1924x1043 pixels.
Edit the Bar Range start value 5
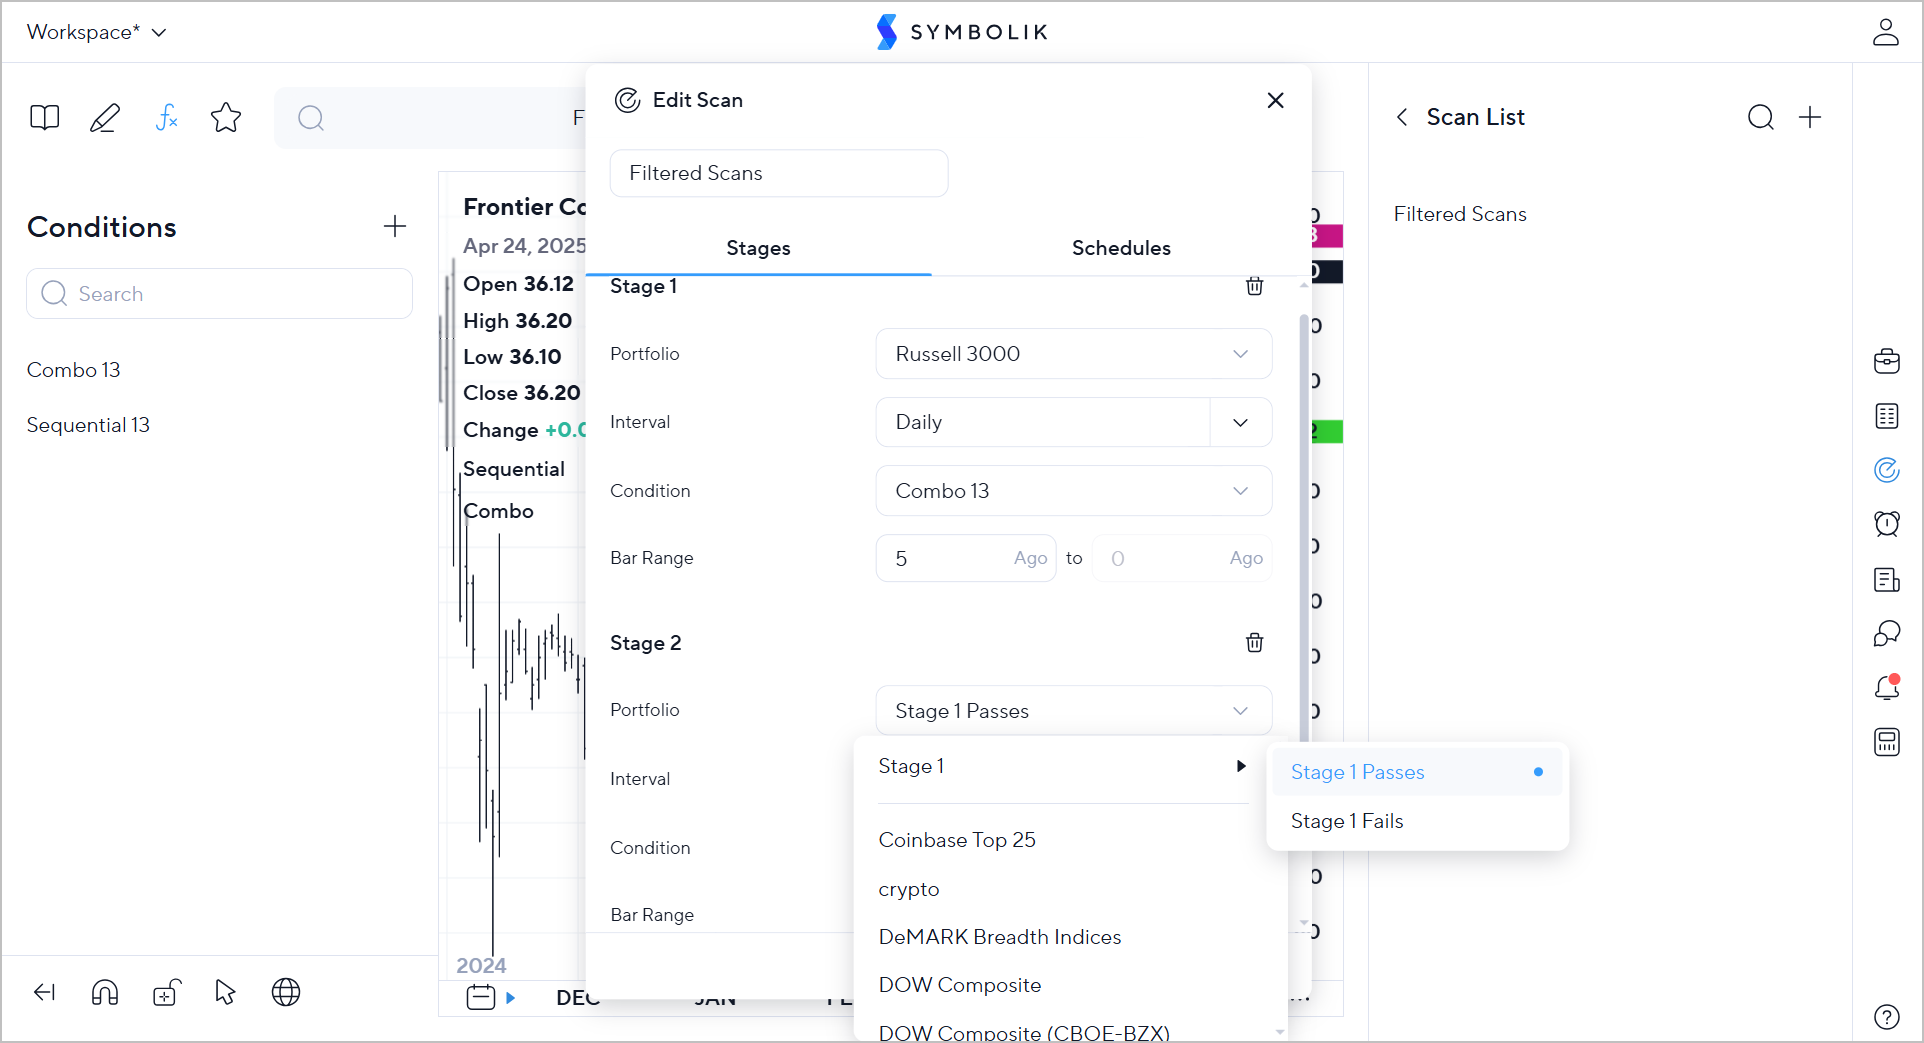click(x=966, y=558)
